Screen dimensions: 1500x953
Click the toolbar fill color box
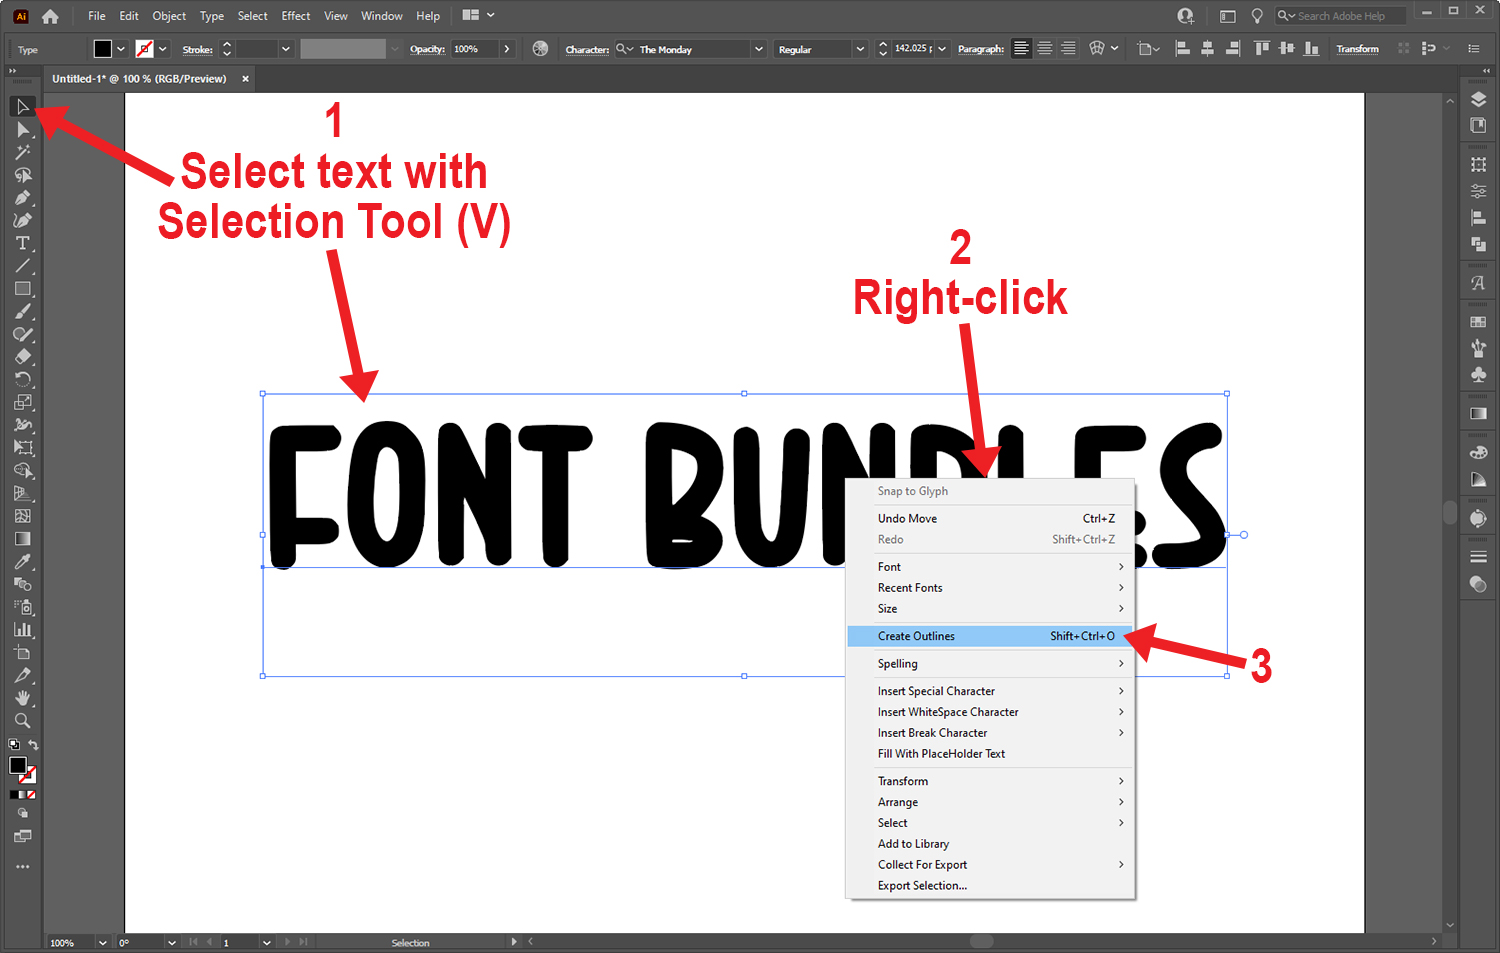17,765
